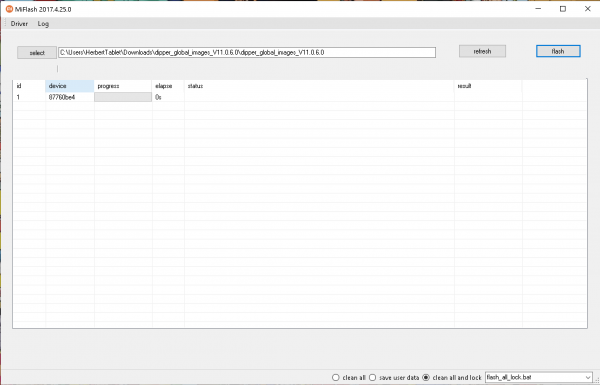Viewport: 600px width, 385px height.
Task: Open the Driver menu
Action: click(19, 24)
